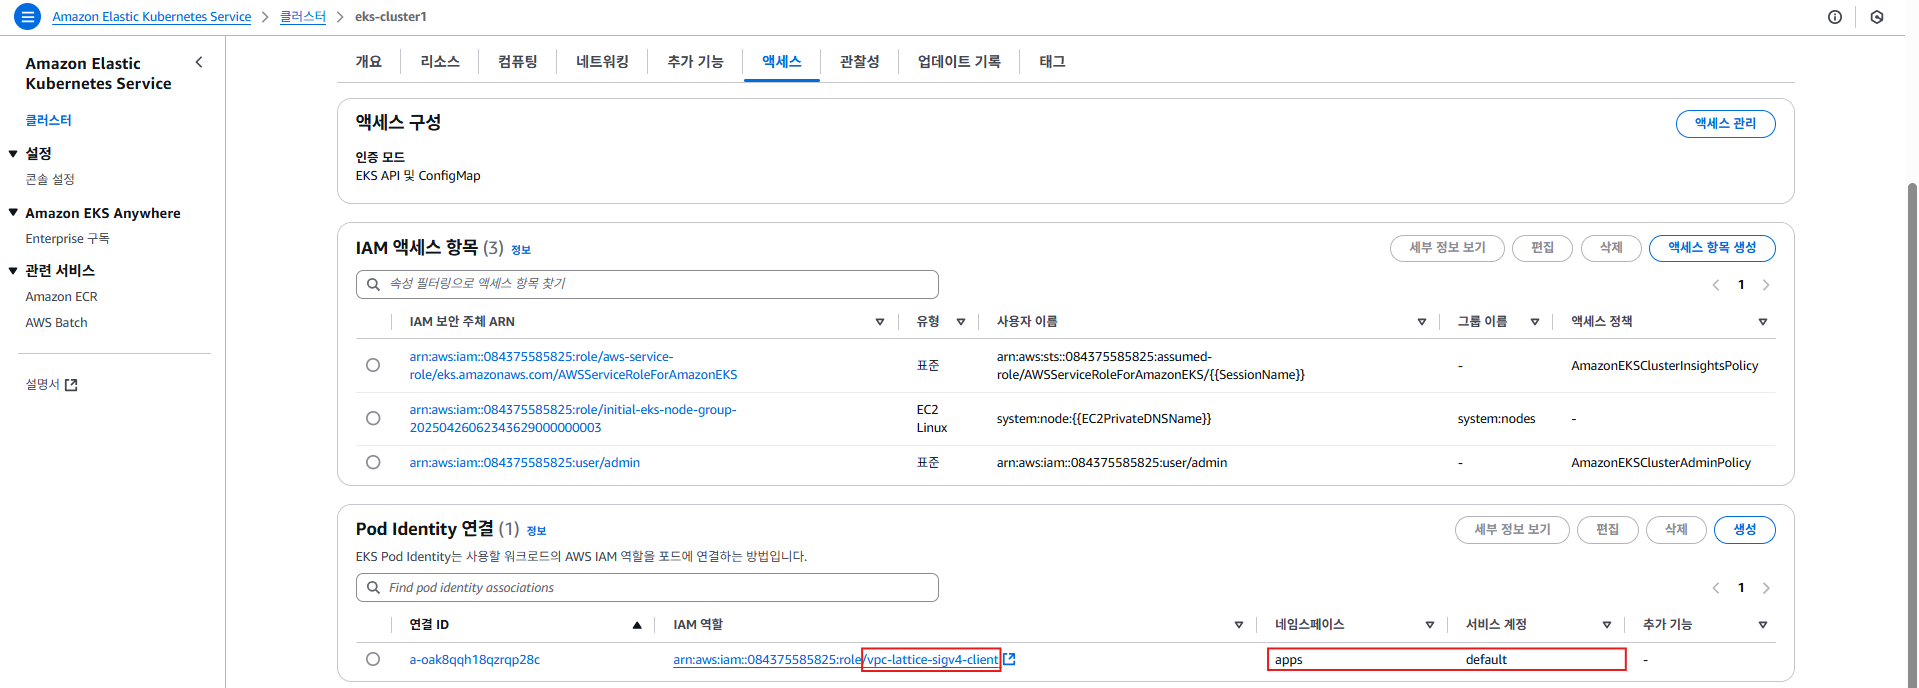Image resolution: width=1919 pixels, height=688 pixels.
Task: Open Amazon Elastic Kubernetes Service breadcrumb
Action: 152,17
